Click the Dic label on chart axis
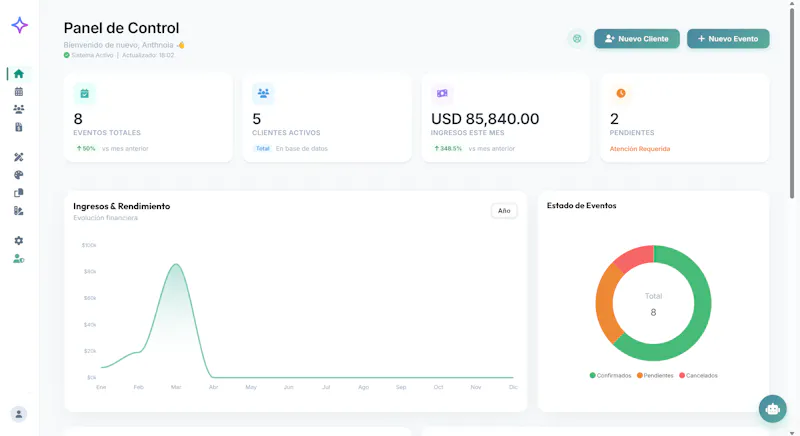Screen dimensions: 800x436 click(x=513, y=387)
